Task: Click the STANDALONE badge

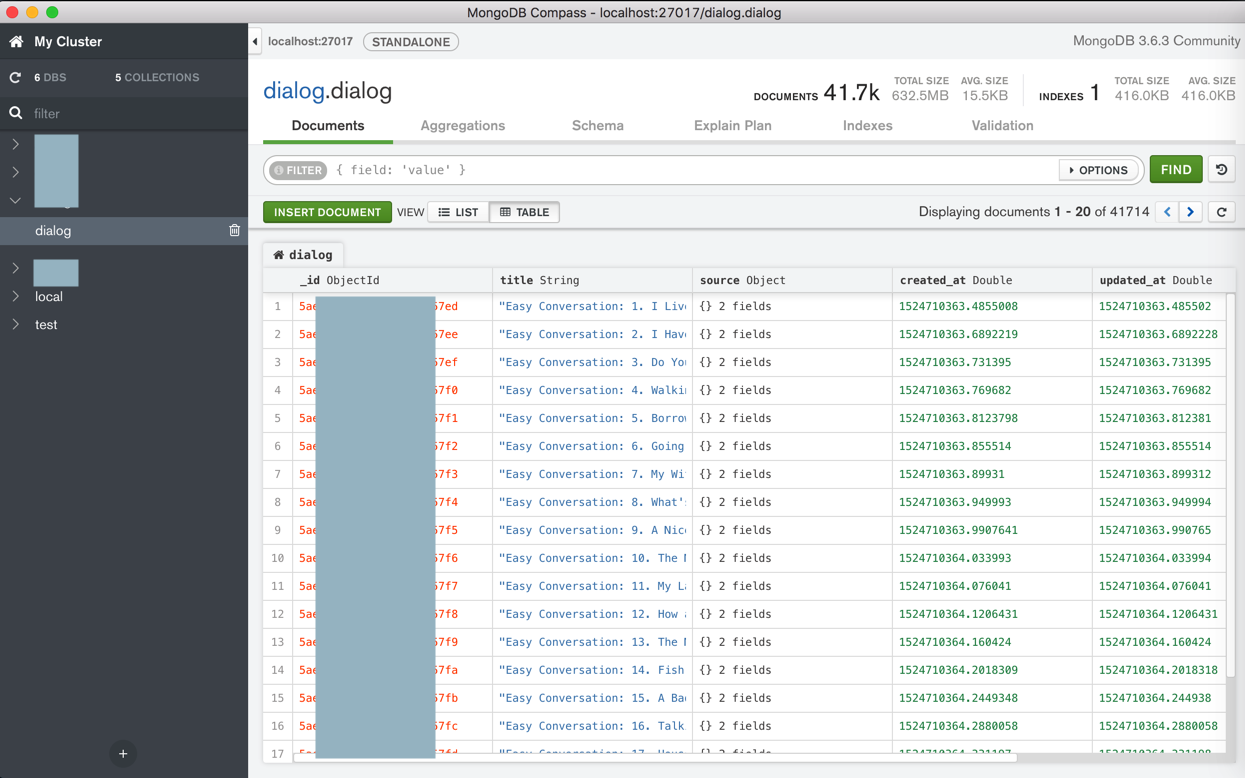Action: [x=411, y=42]
